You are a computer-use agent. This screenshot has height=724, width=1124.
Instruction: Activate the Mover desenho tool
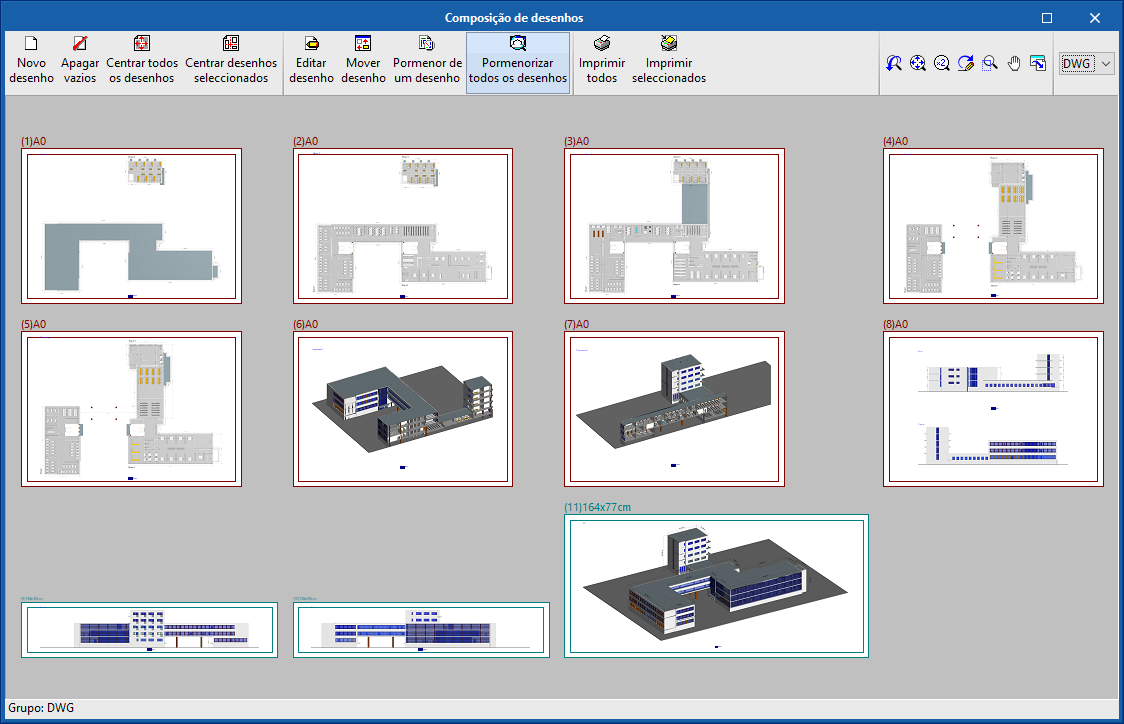pyautogui.click(x=363, y=62)
